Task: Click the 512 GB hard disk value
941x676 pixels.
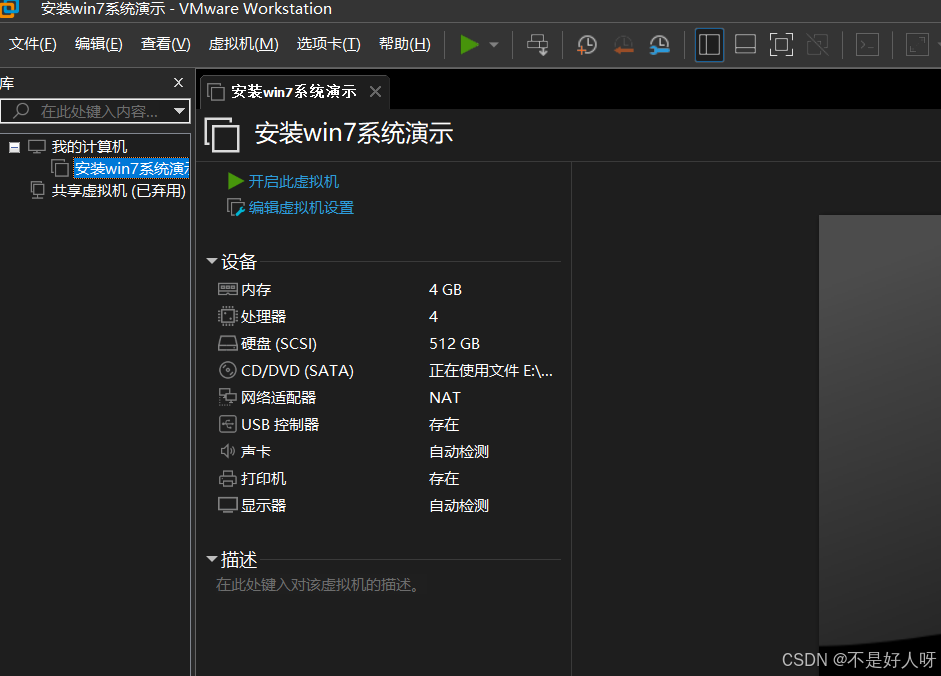Action: pyautogui.click(x=454, y=343)
